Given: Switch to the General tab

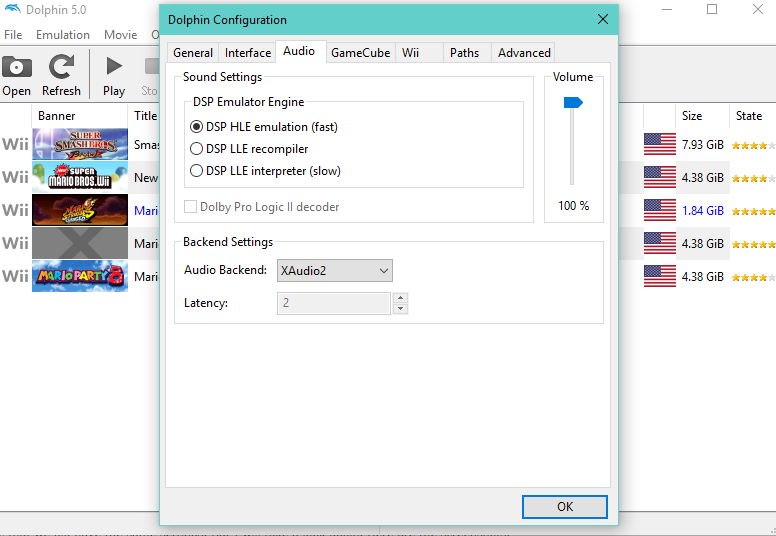Looking at the screenshot, I should click(193, 52).
